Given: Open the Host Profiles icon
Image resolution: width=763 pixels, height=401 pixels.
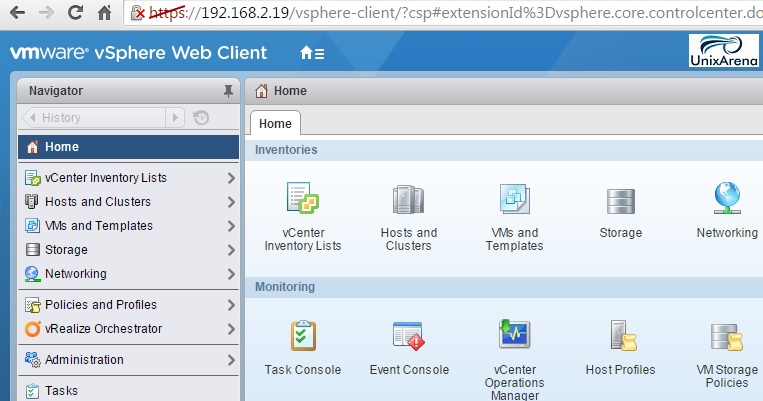Looking at the screenshot, I should [623, 335].
